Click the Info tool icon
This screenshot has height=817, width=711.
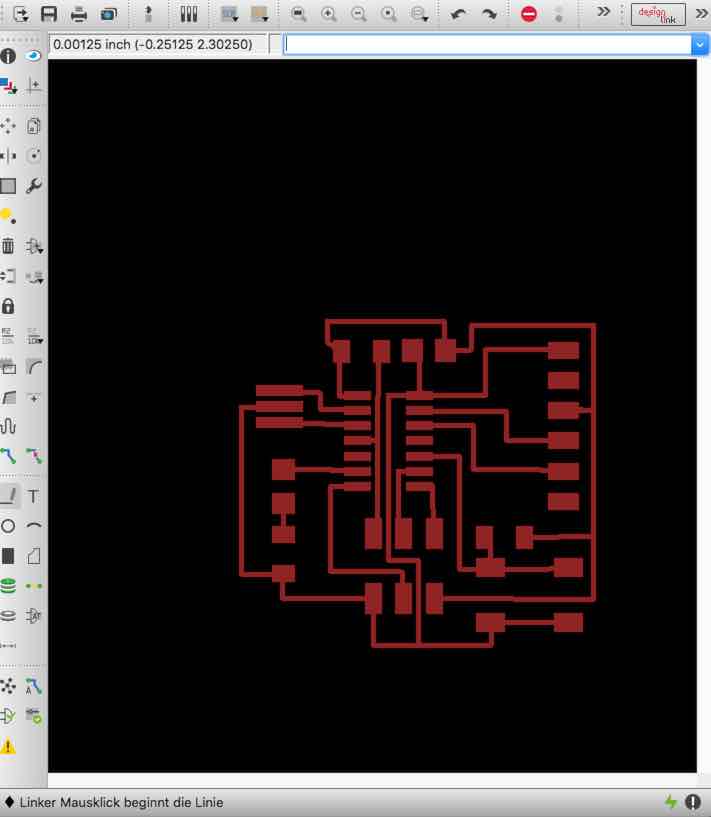pyautogui.click(x=8, y=56)
